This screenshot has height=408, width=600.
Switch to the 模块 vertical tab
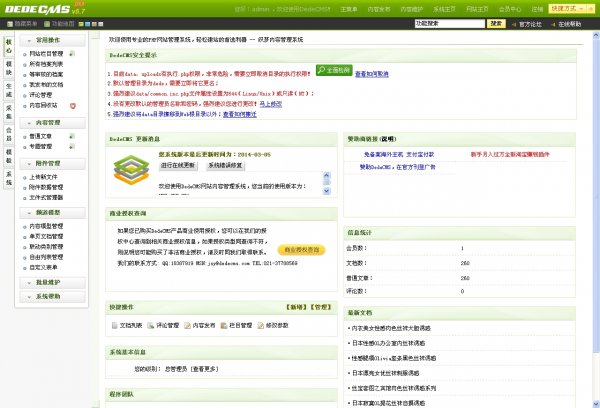[x=8, y=68]
